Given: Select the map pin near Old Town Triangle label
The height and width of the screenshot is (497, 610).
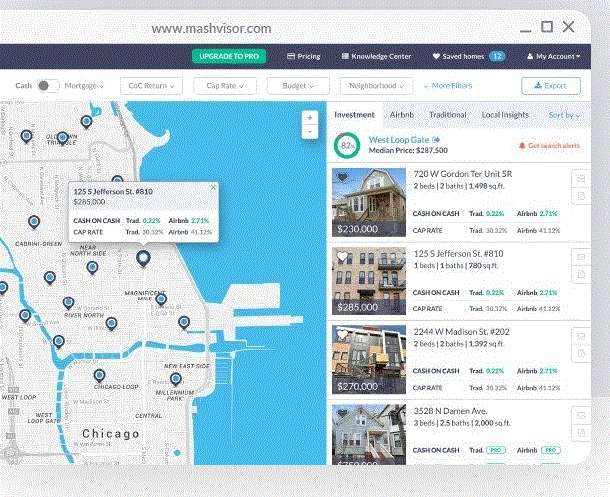Looking at the screenshot, I should (x=62, y=138).
